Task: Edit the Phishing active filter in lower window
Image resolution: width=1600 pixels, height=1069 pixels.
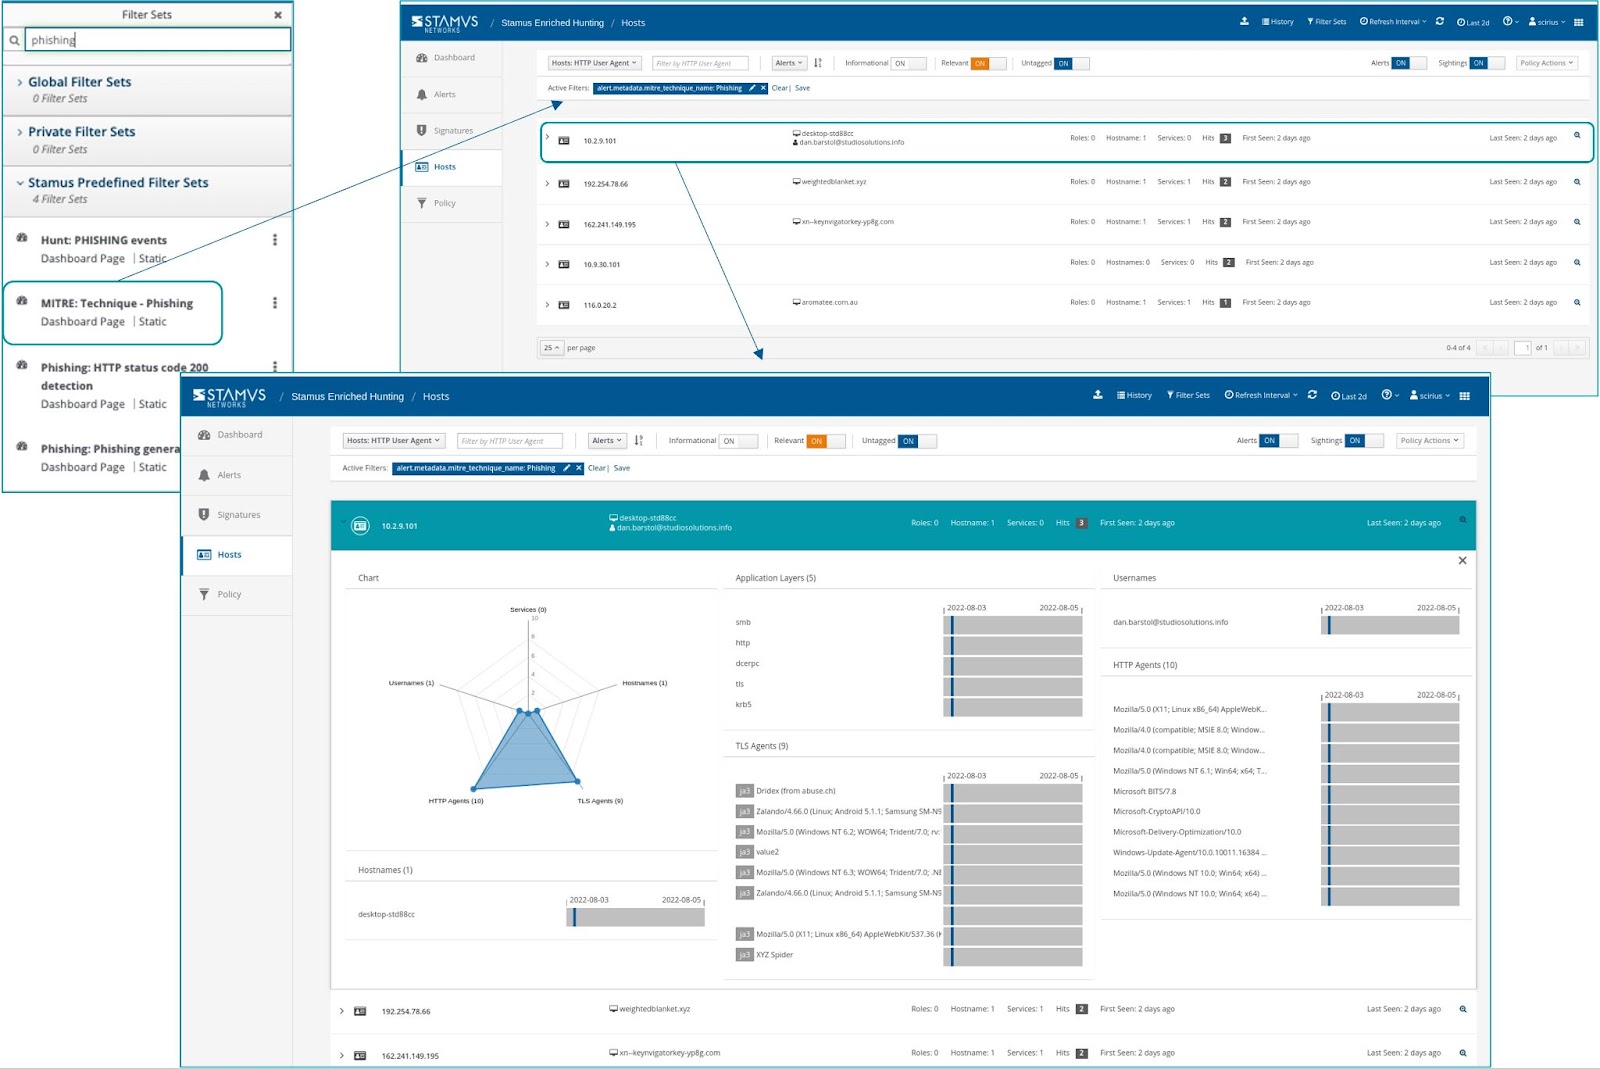Action: click(x=566, y=468)
